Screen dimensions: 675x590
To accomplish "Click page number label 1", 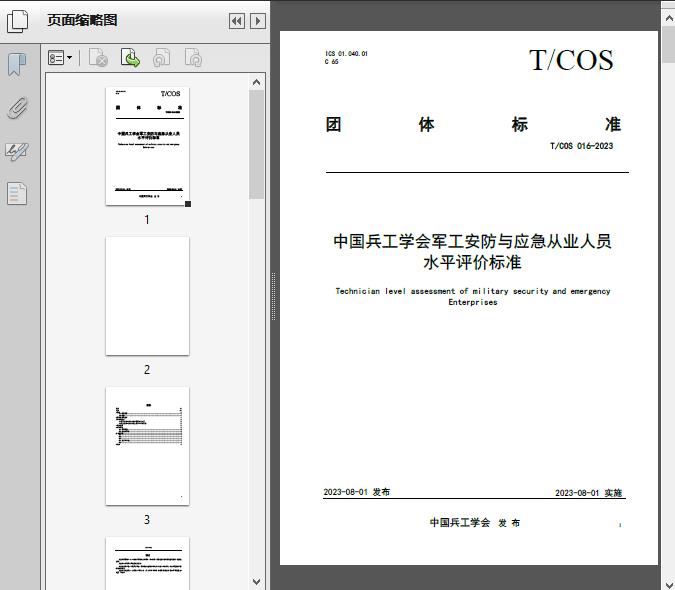I will pyautogui.click(x=147, y=220).
